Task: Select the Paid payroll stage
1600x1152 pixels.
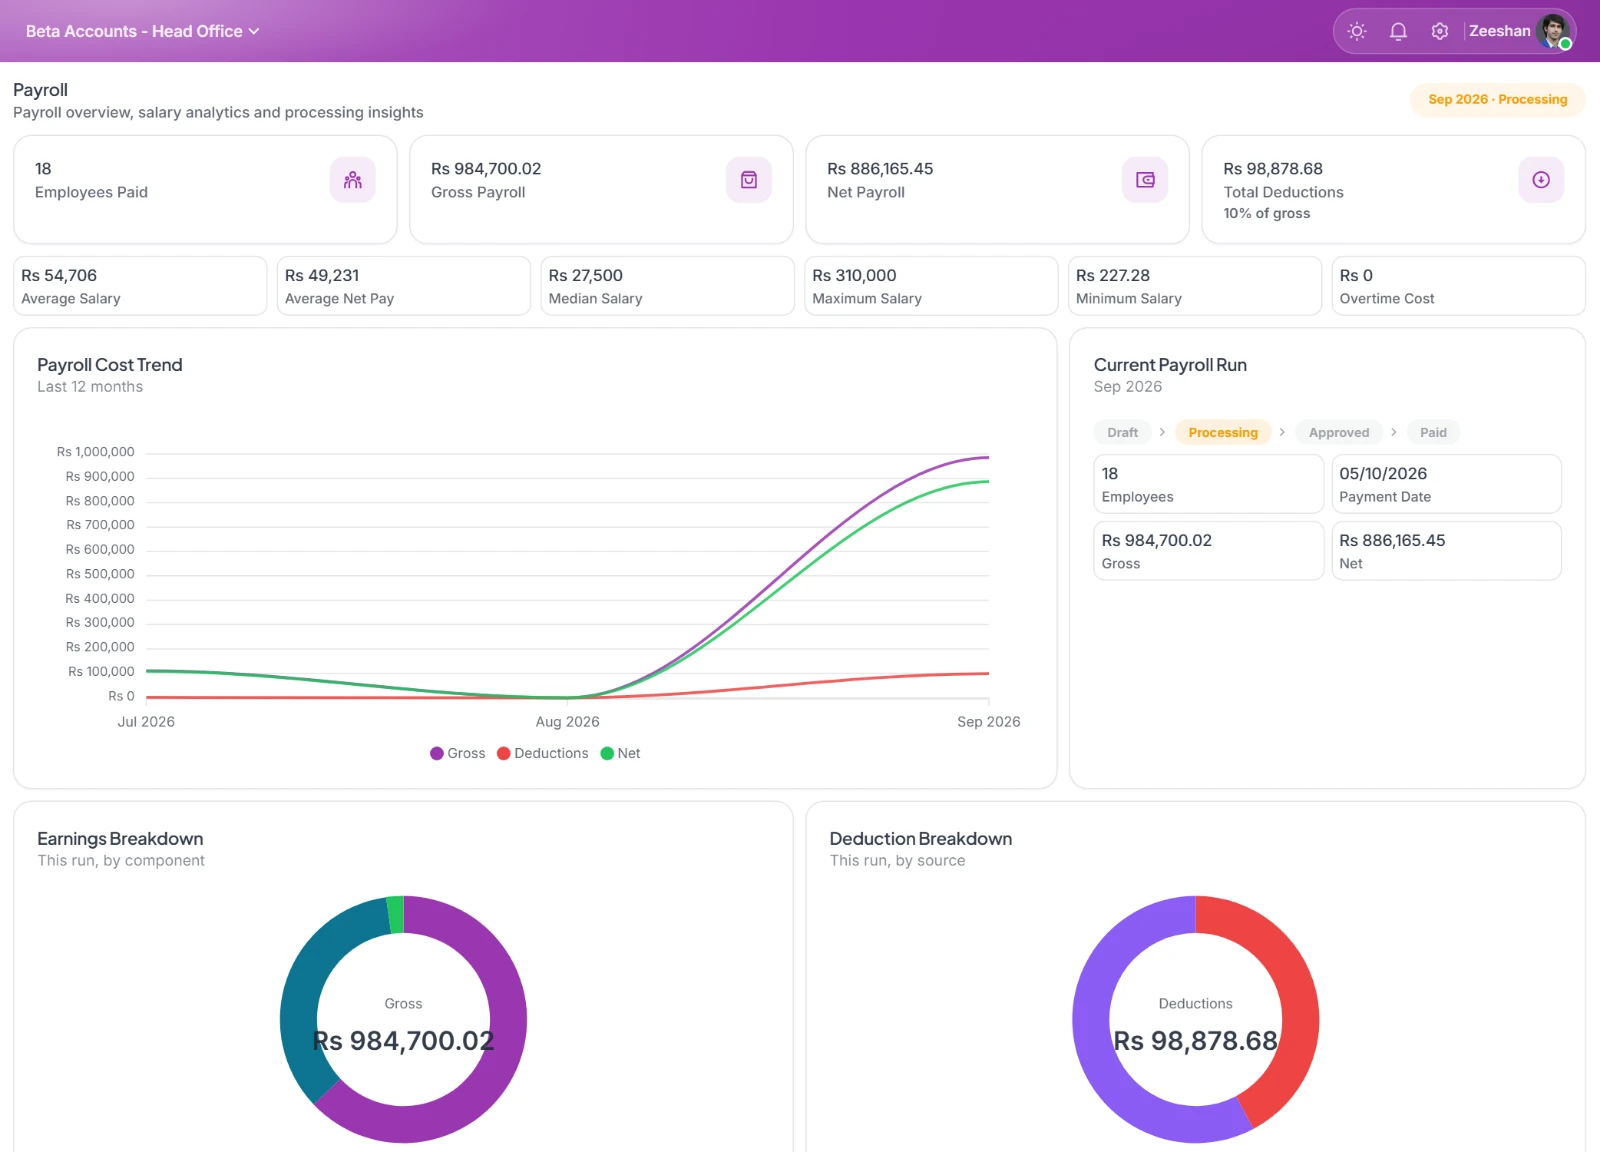Action: click(x=1433, y=432)
